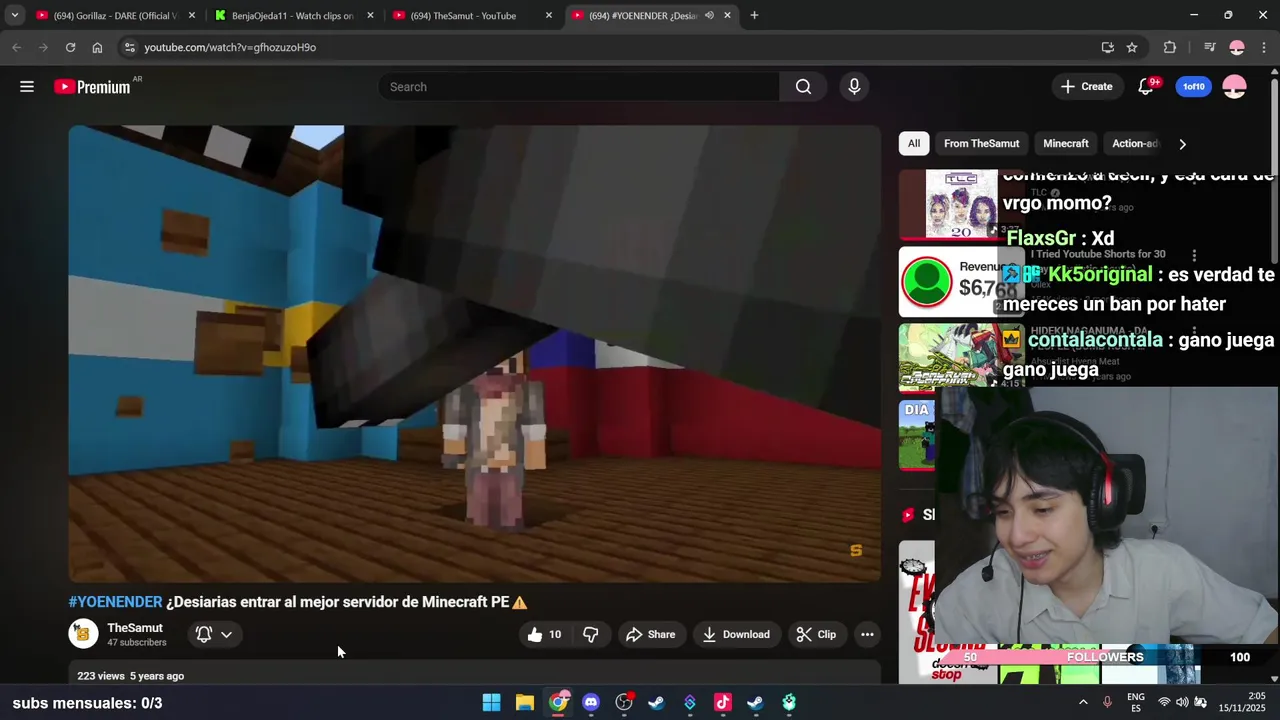Open Chrome extensions puzzle icon
The width and height of the screenshot is (1280, 720).
pyautogui.click(x=1170, y=47)
